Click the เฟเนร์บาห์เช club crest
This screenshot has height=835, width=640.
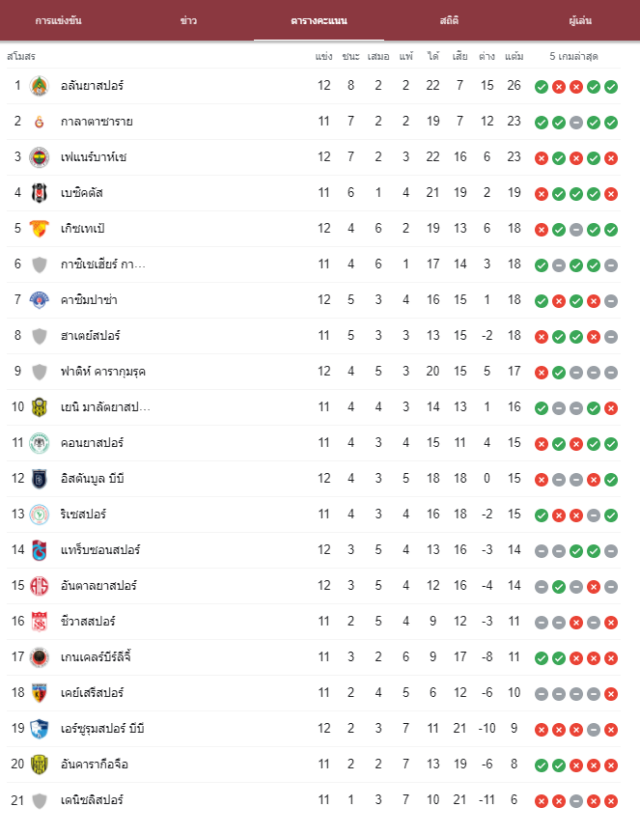39,157
